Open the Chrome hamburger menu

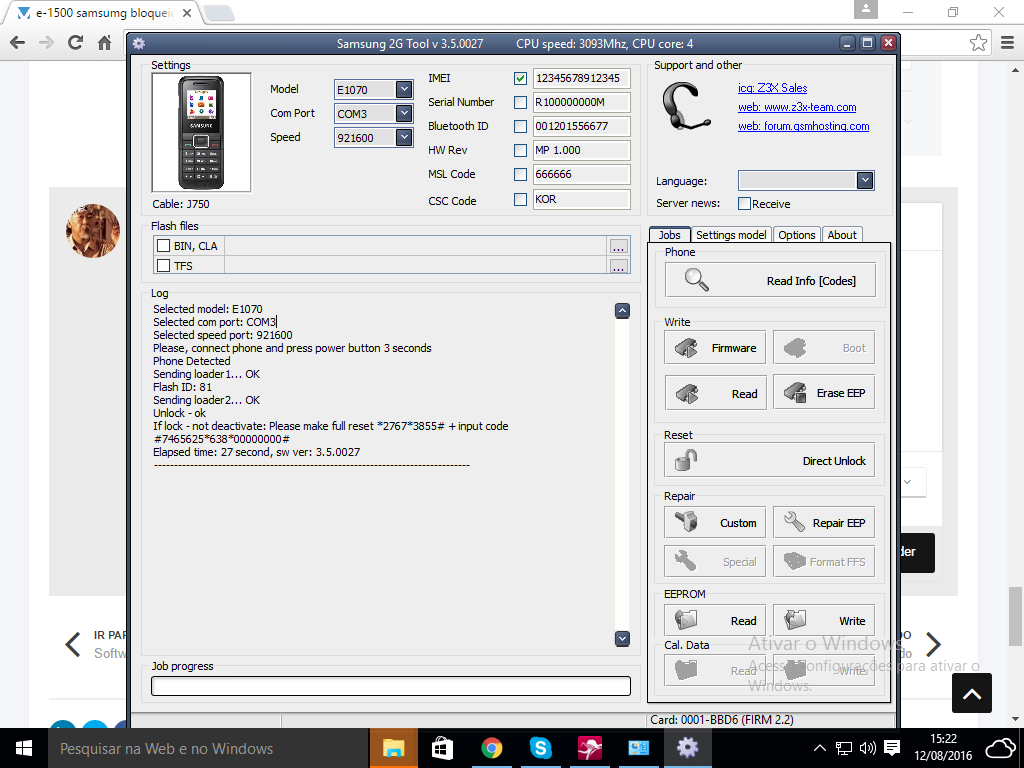click(1008, 43)
